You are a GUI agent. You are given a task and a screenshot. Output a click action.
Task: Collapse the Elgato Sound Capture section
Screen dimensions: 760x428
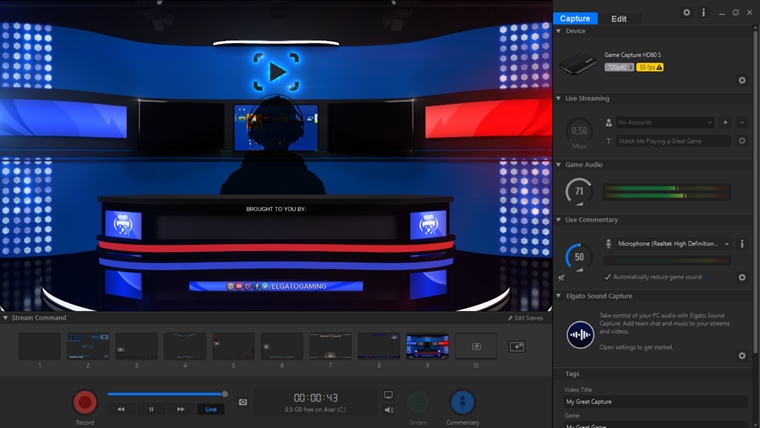click(558, 296)
